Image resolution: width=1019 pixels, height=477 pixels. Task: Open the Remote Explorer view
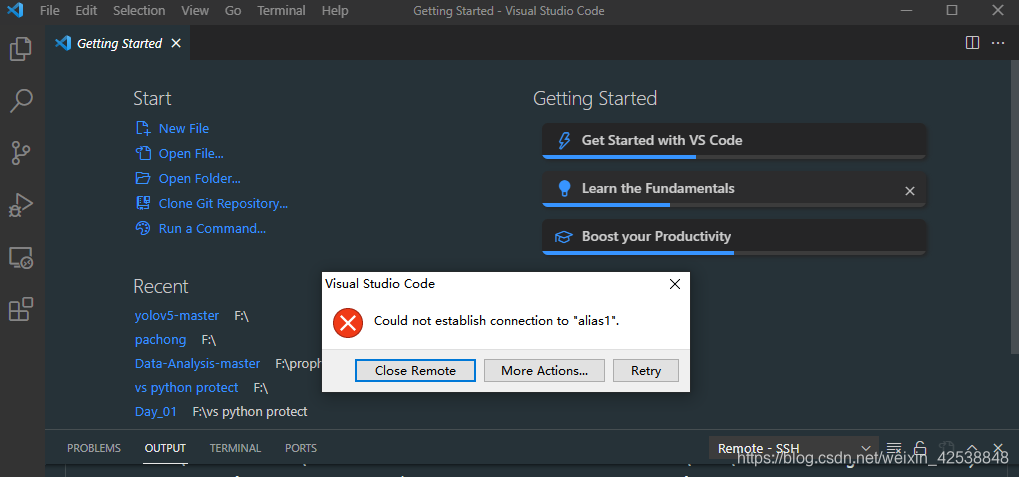point(21,258)
